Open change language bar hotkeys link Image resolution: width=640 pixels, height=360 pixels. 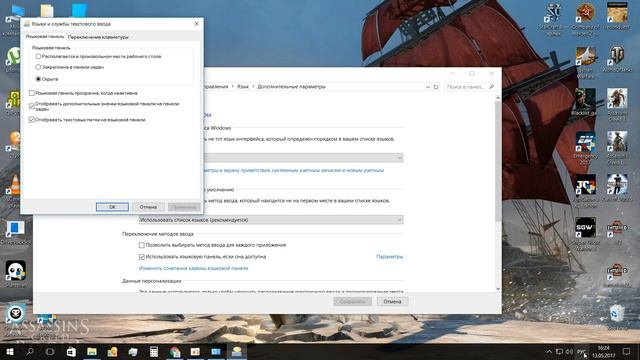pyautogui.click(x=193, y=268)
